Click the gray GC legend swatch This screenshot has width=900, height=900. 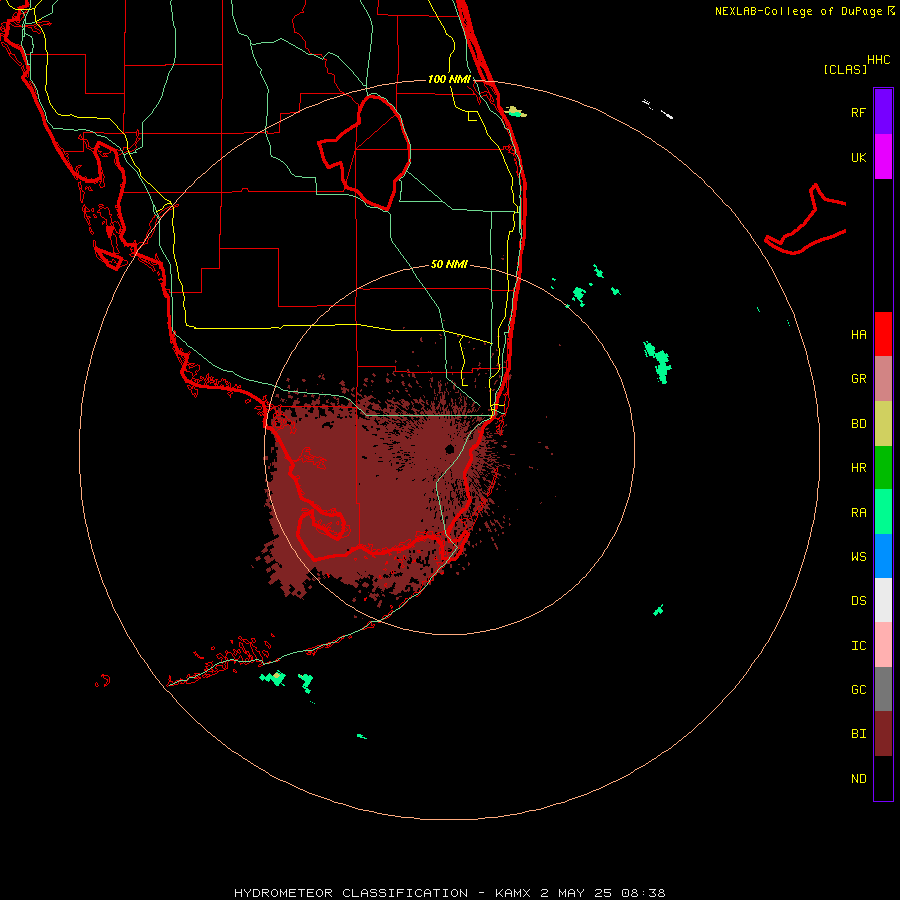point(883,689)
